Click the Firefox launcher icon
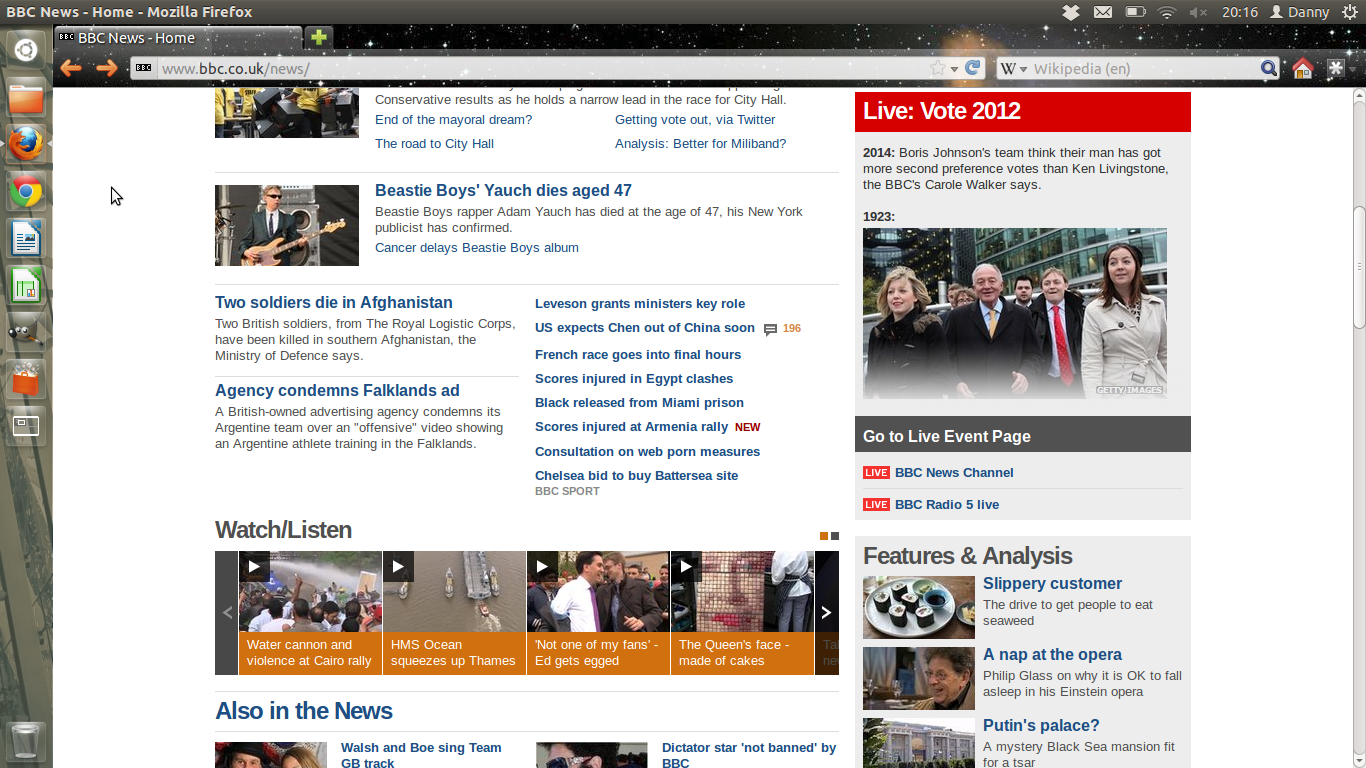The width and height of the screenshot is (1366, 768). tap(26, 145)
